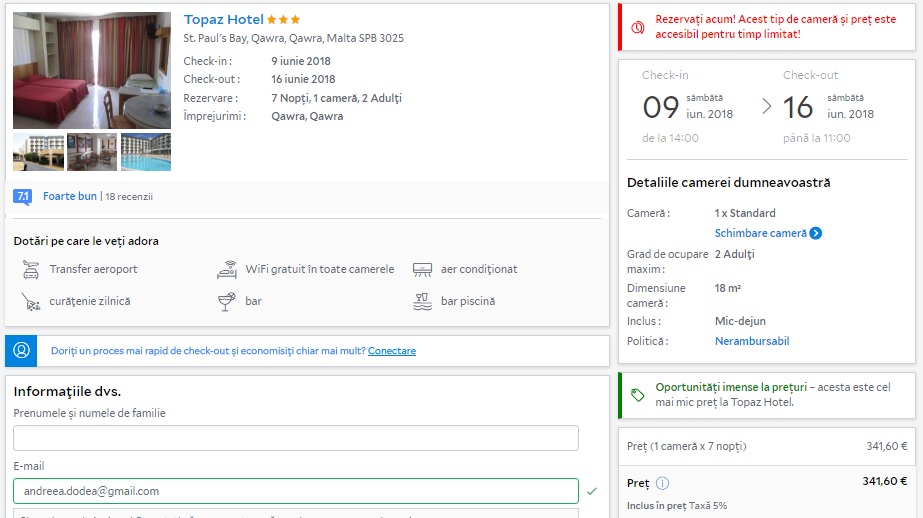The image size is (923, 518).
Task: Click the E-mail input field
Action: coord(295,491)
